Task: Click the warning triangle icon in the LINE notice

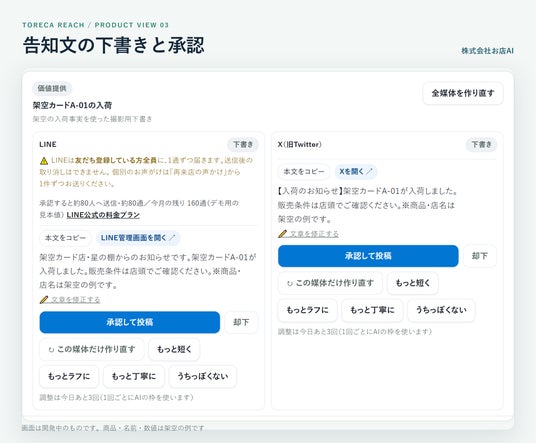Action: click(x=44, y=160)
